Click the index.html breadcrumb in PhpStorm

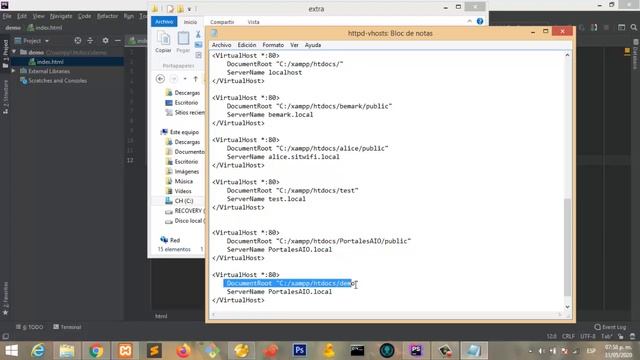(45, 28)
